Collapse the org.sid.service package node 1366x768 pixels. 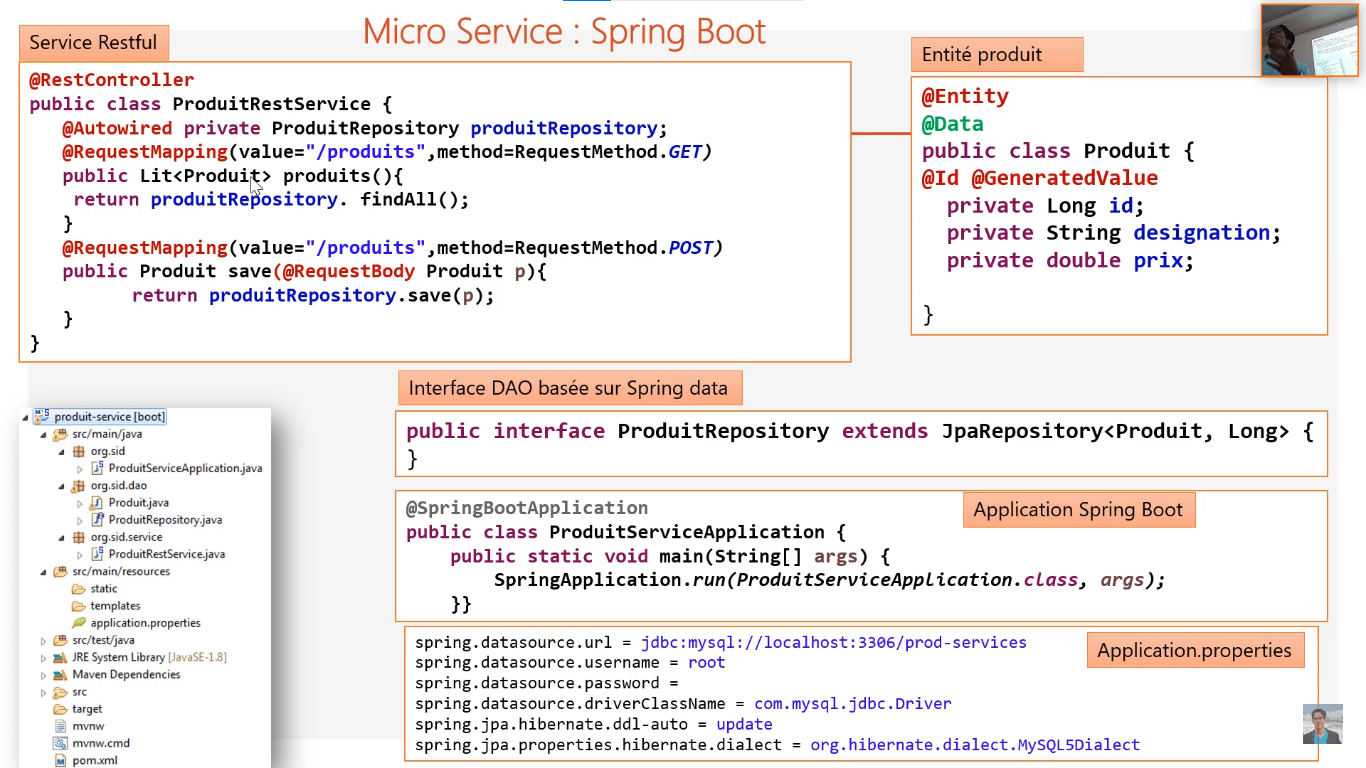tap(61, 537)
